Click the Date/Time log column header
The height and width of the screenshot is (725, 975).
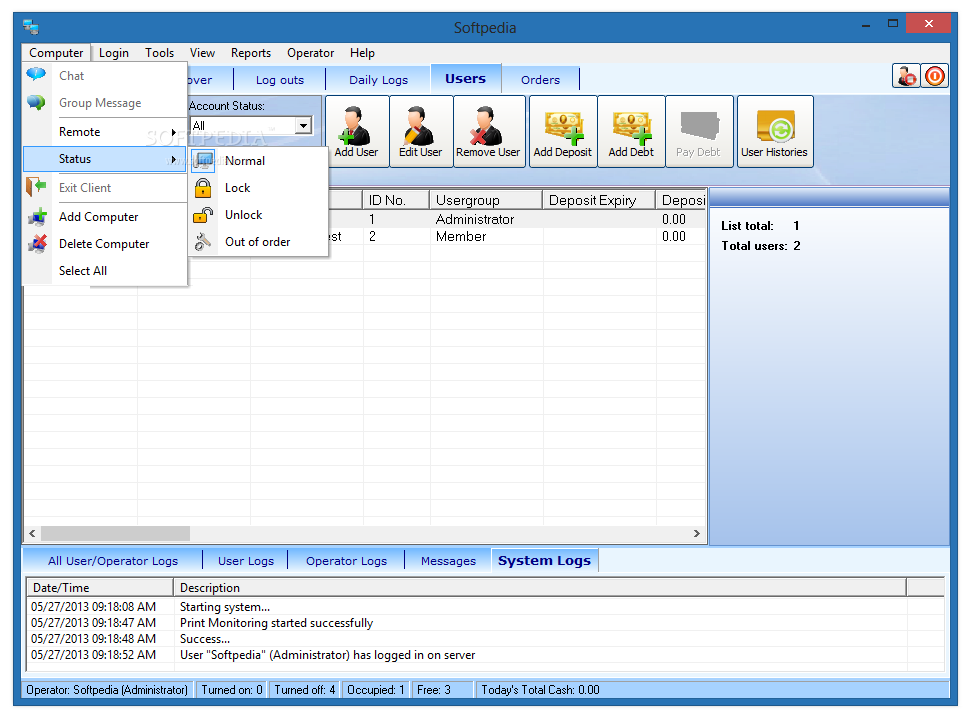point(99,588)
